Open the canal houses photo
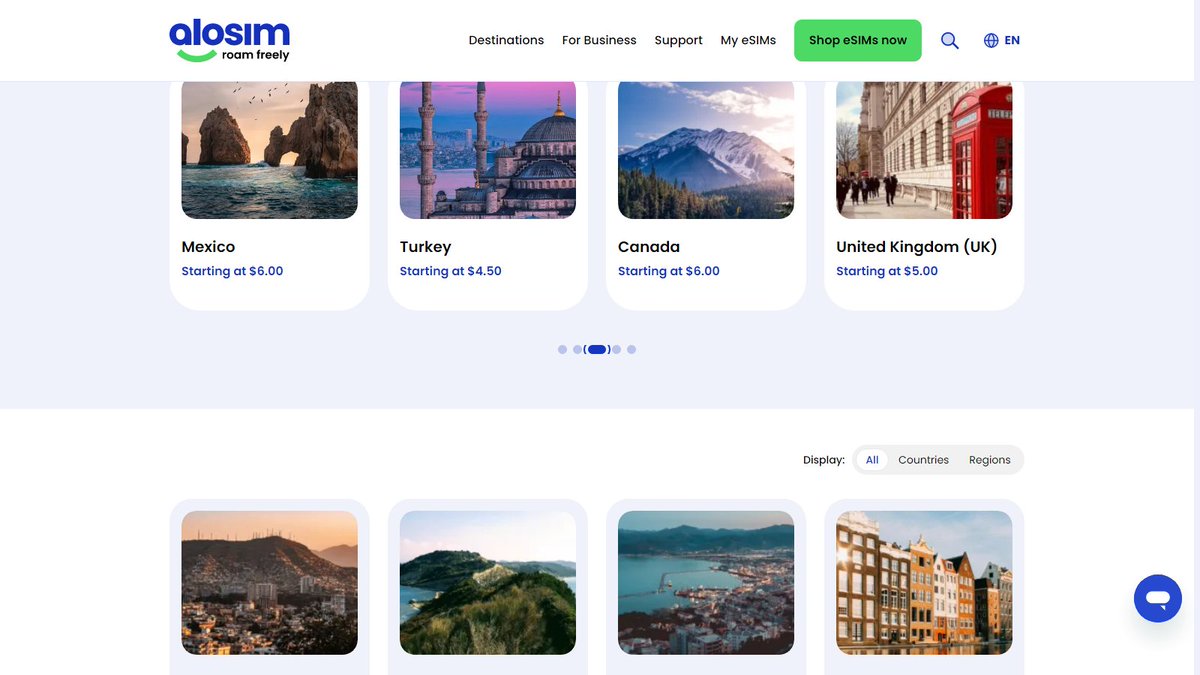Screen dimensions: 1200x675 [x=924, y=583]
